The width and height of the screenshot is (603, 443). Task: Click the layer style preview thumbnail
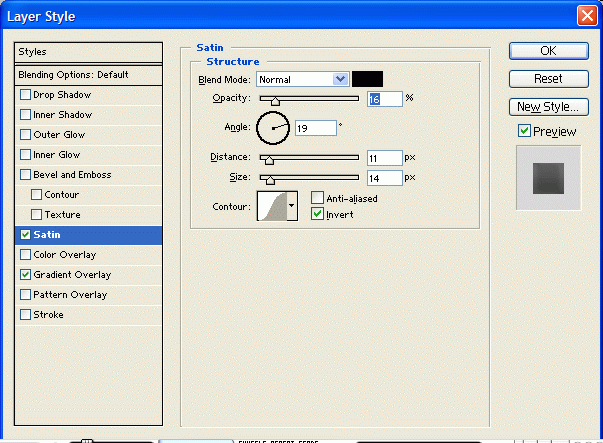pyautogui.click(x=548, y=177)
